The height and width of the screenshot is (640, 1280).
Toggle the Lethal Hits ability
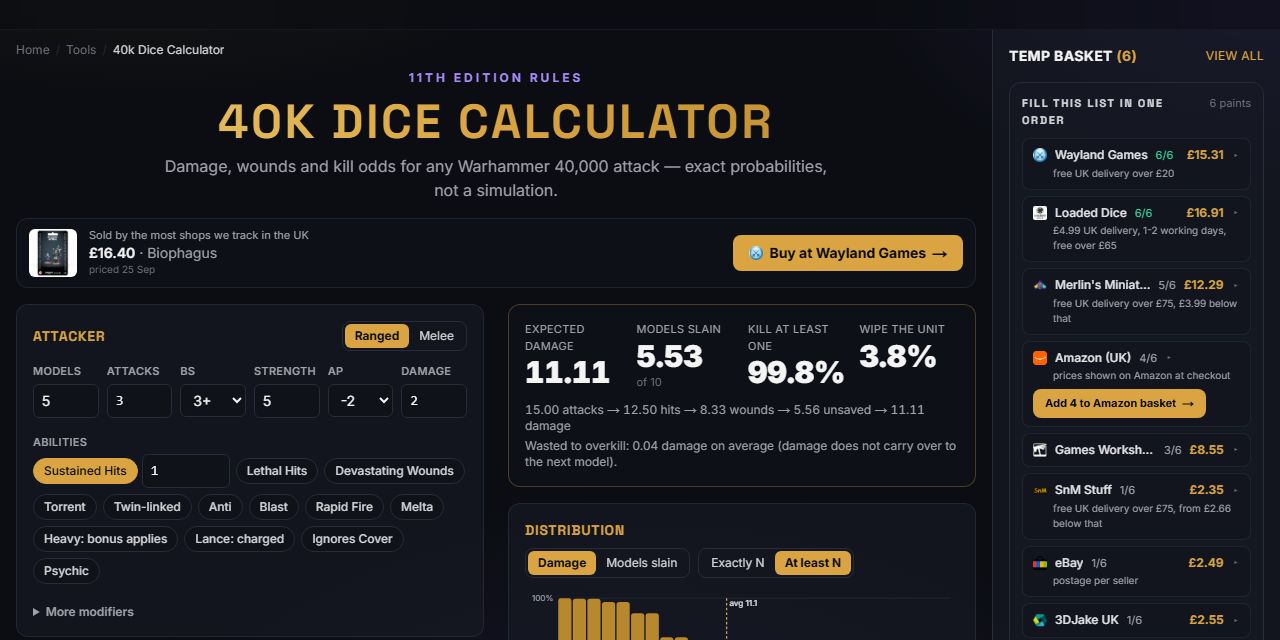tap(277, 471)
